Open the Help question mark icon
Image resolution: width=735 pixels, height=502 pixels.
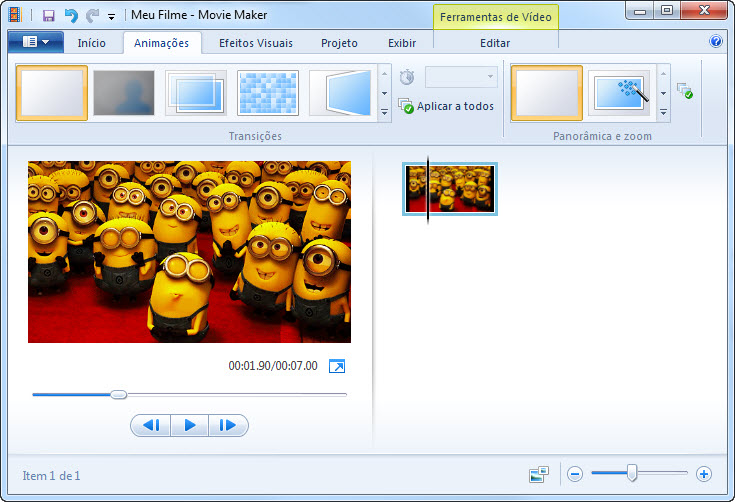coord(716,42)
